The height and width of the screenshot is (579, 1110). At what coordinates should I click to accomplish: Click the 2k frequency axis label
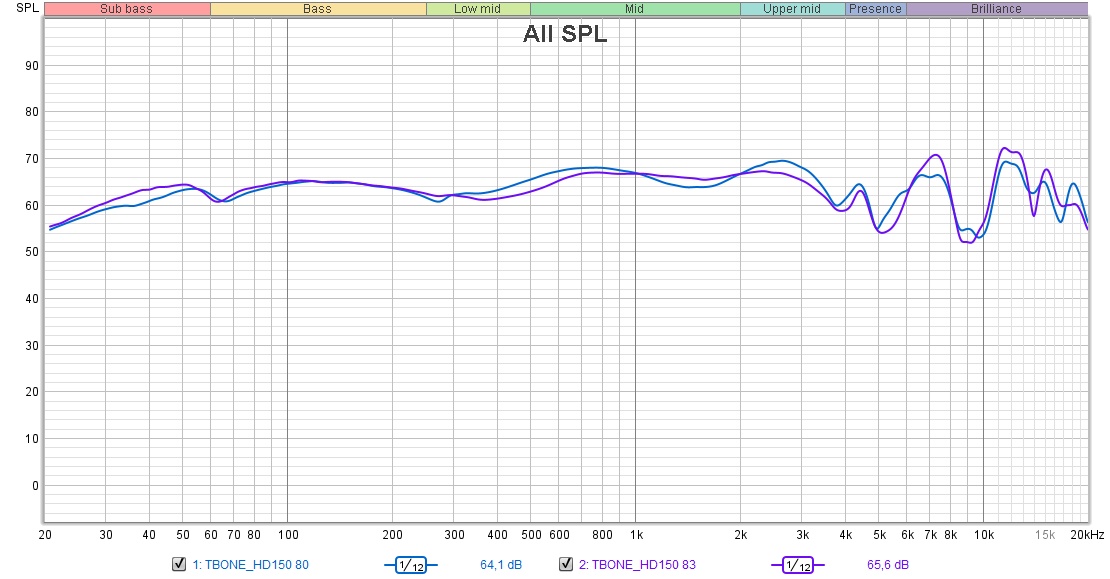pos(740,535)
